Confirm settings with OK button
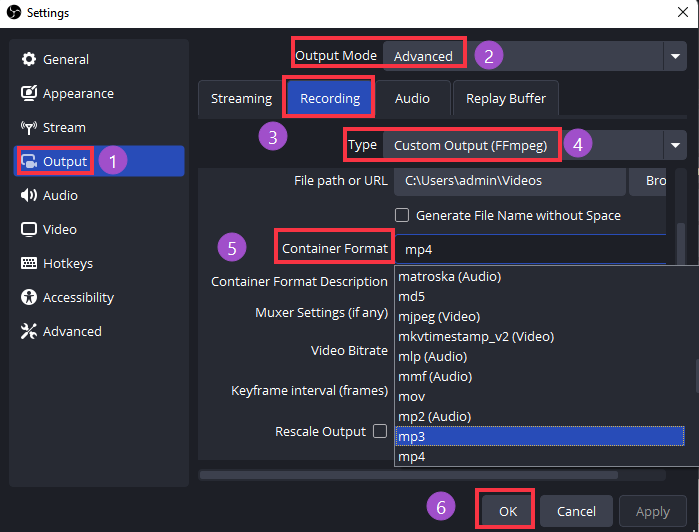Image resolution: width=699 pixels, height=532 pixels. click(508, 511)
